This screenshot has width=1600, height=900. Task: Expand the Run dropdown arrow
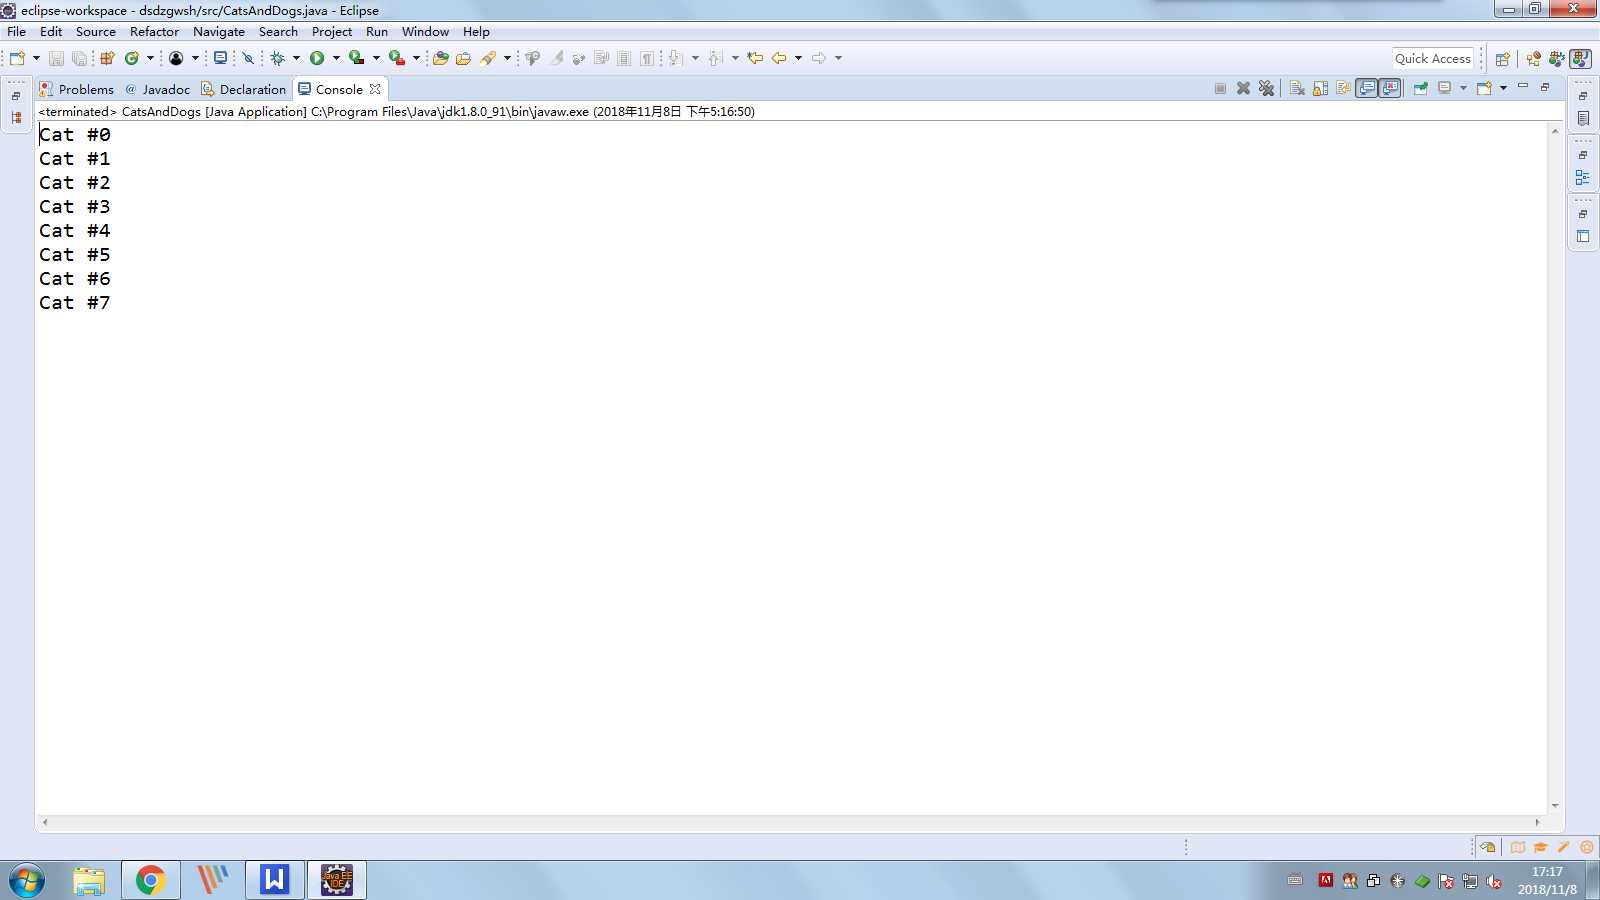click(336, 58)
